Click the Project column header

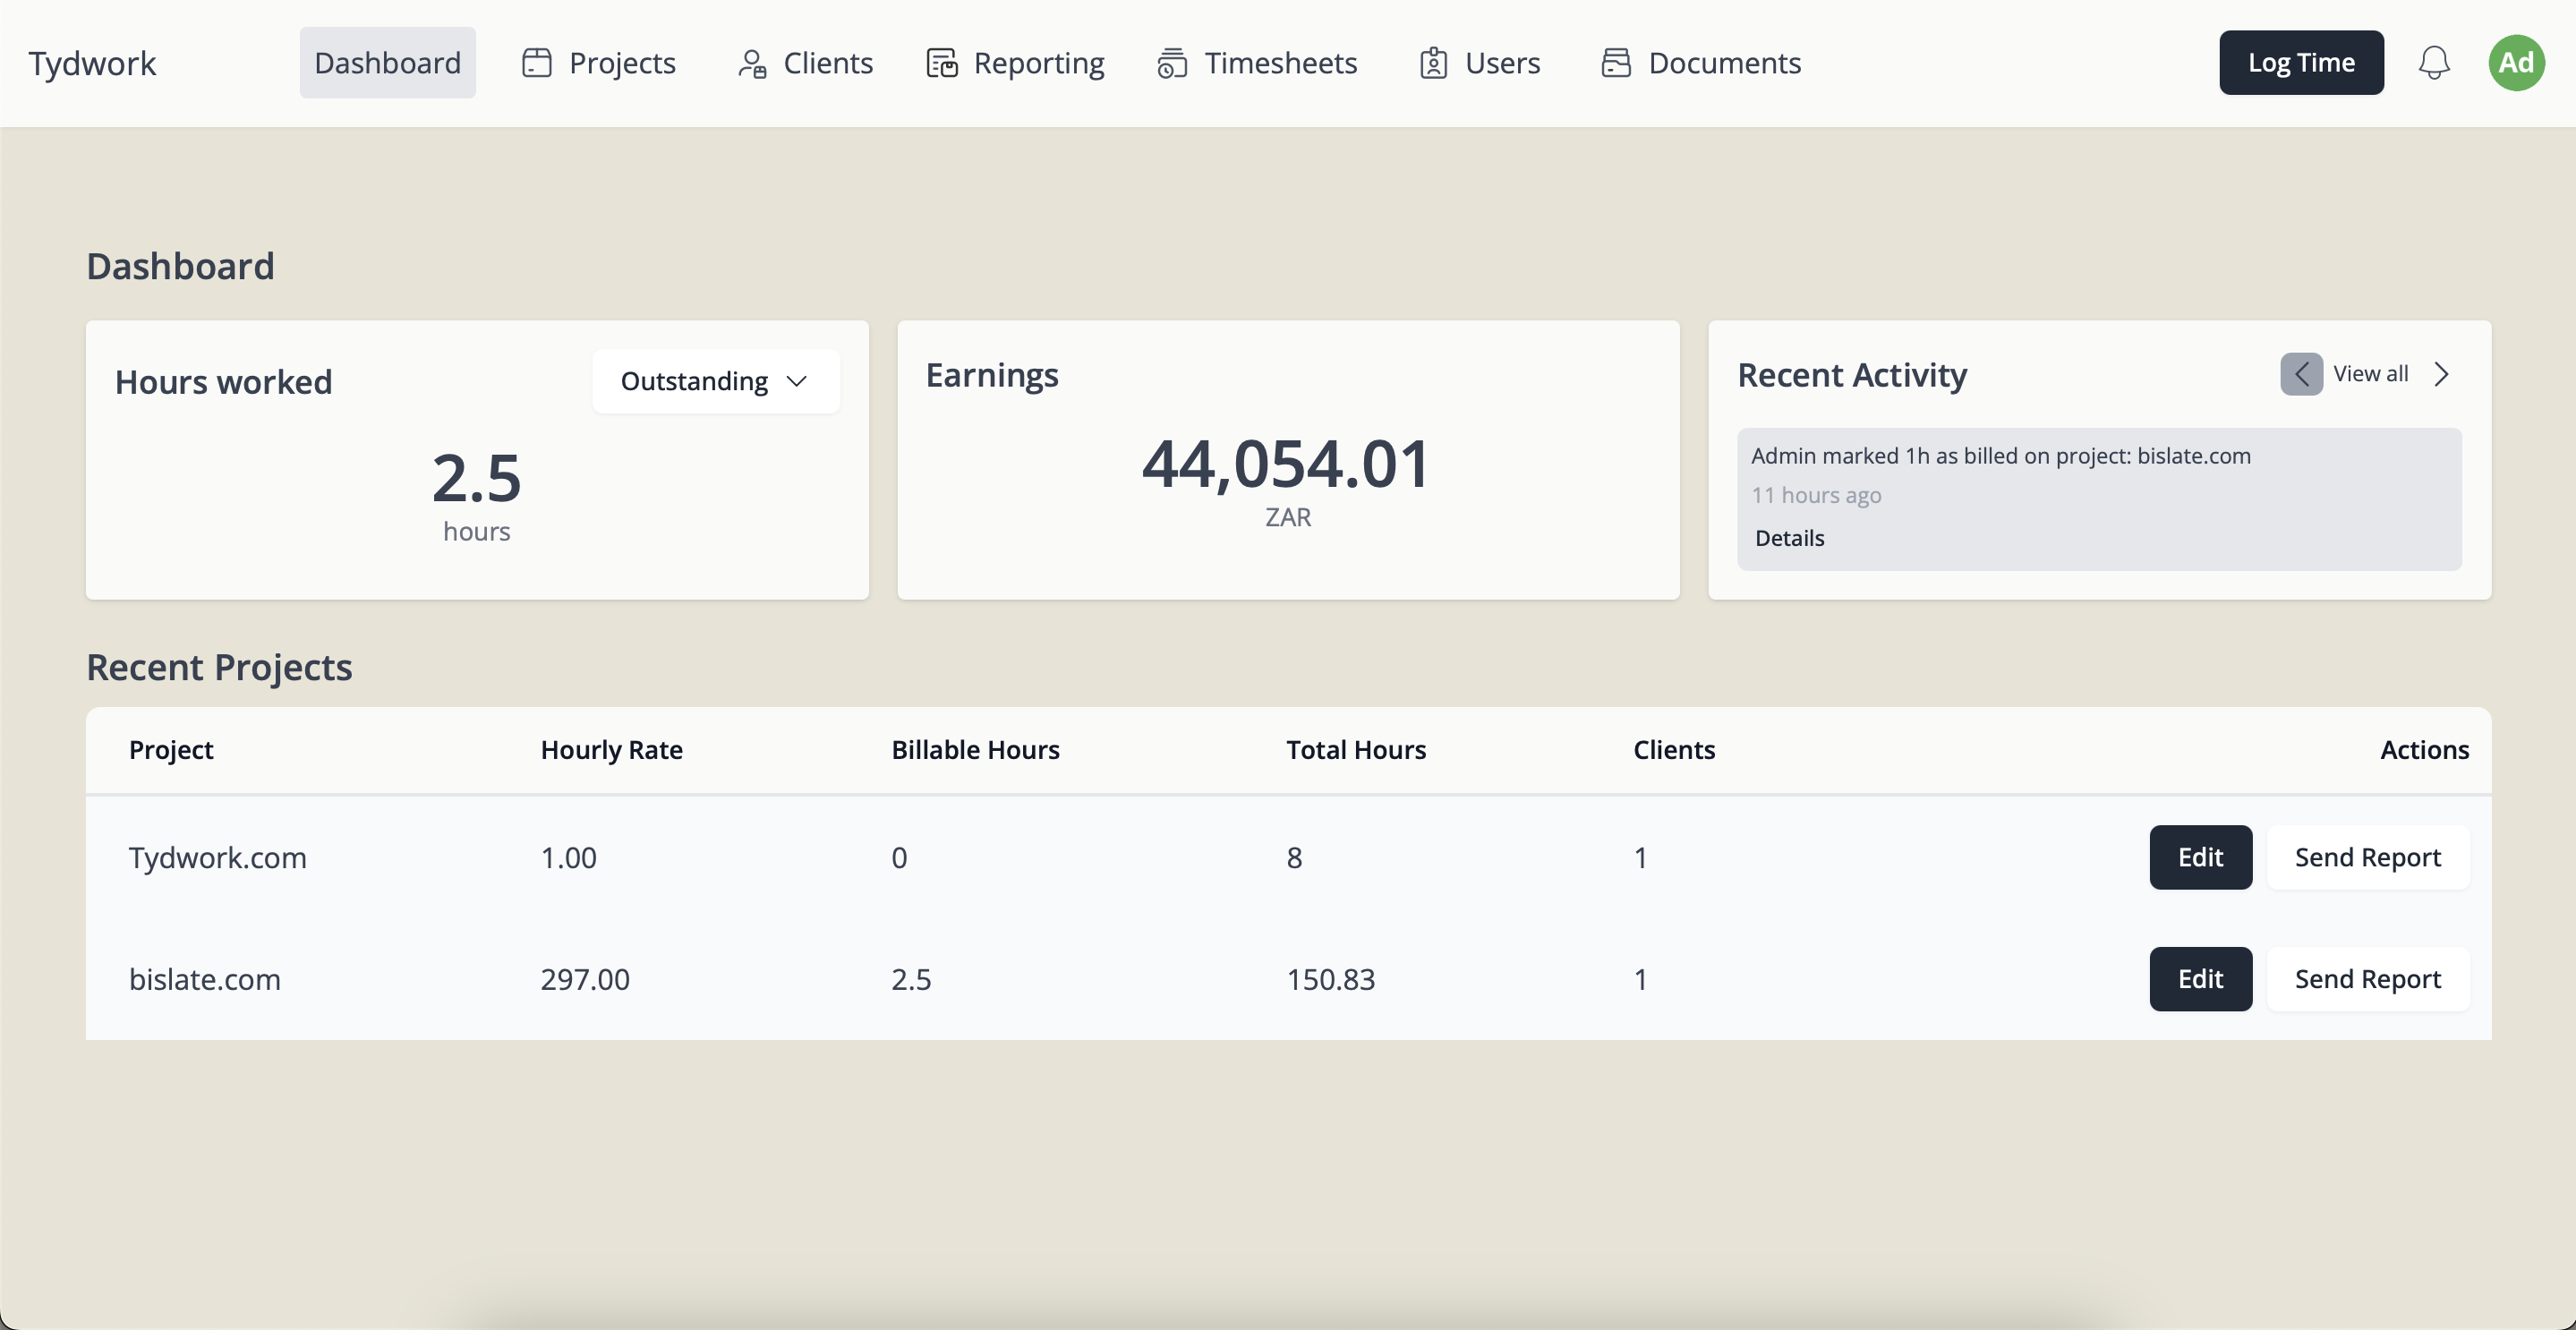(171, 750)
